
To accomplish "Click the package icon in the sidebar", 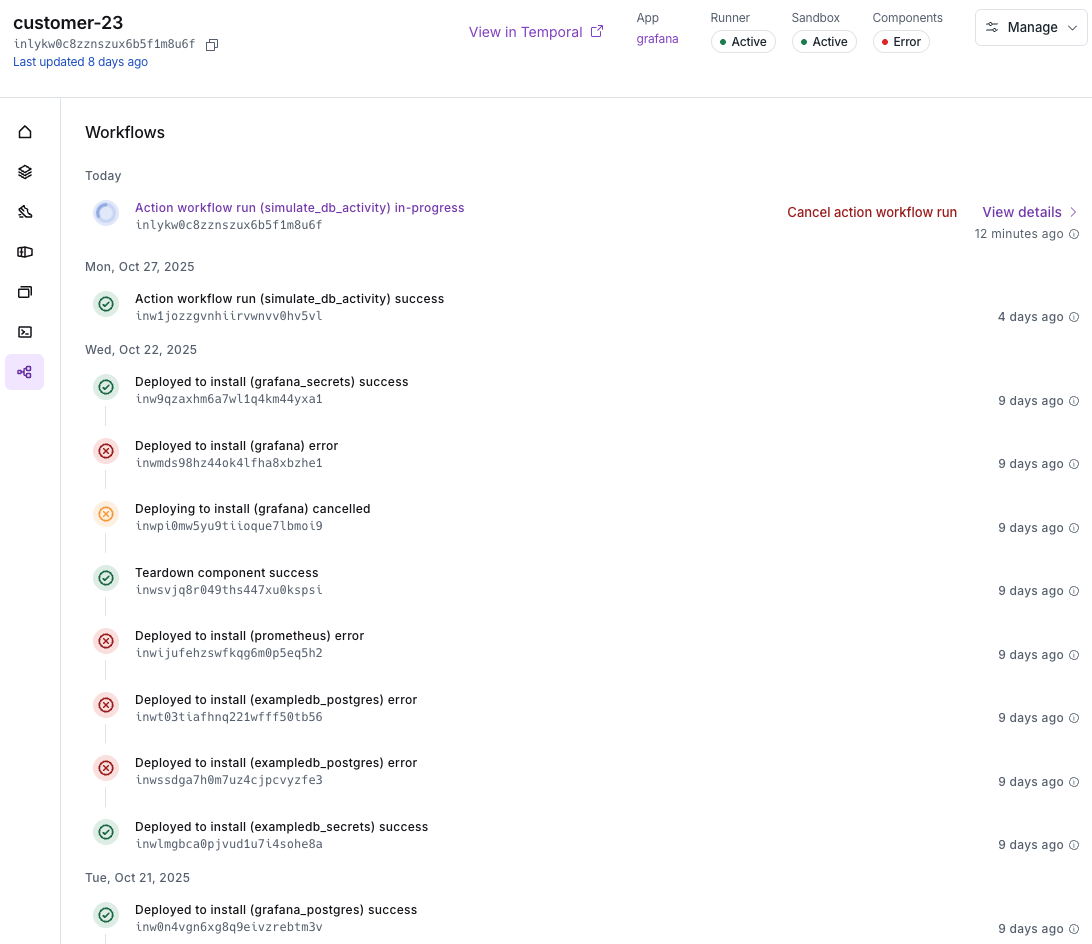I will (24, 251).
